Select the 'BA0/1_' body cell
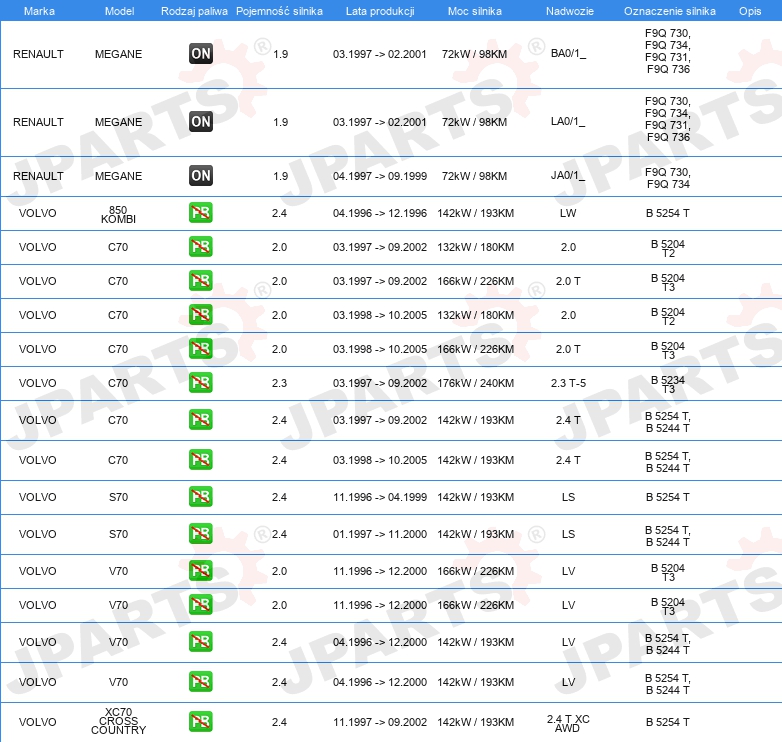The height and width of the screenshot is (742, 782). coord(569,53)
